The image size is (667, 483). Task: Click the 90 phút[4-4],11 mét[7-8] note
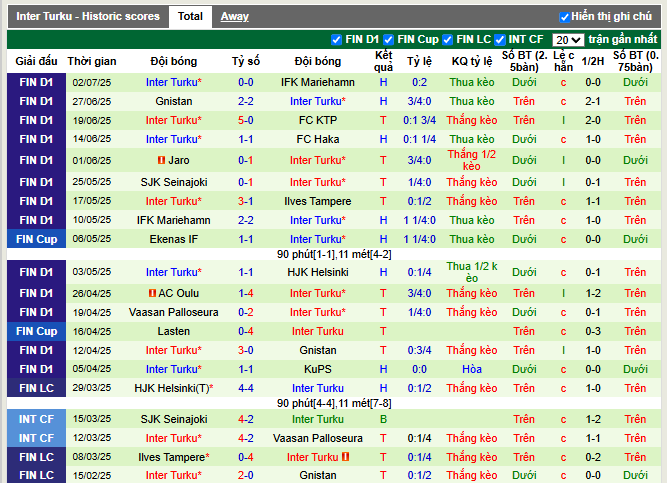point(334,403)
